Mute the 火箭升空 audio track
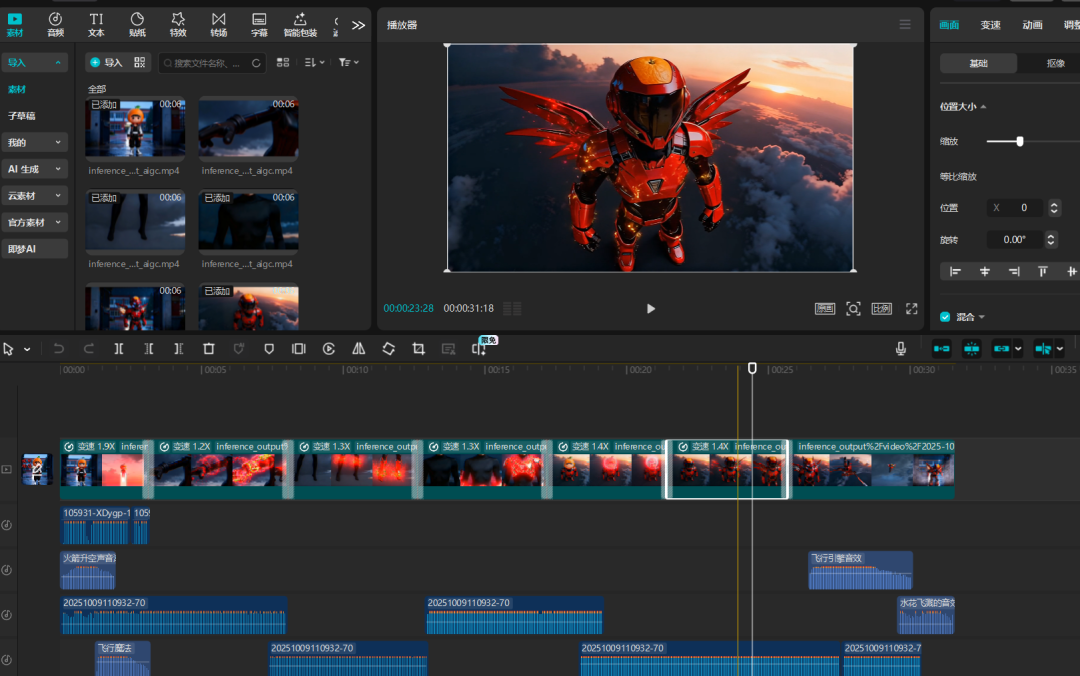The height and width of the screenshot is (676, 1080). 7,570
